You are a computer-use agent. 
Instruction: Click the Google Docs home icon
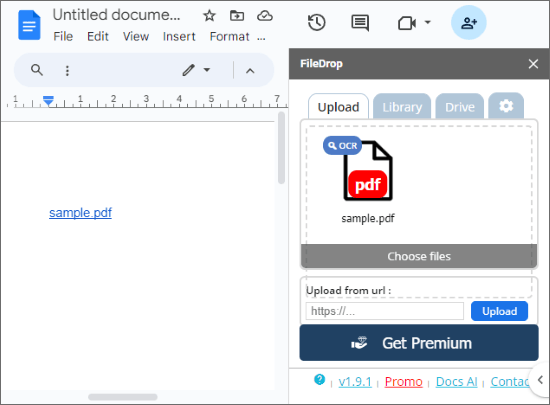pos(29,25)
